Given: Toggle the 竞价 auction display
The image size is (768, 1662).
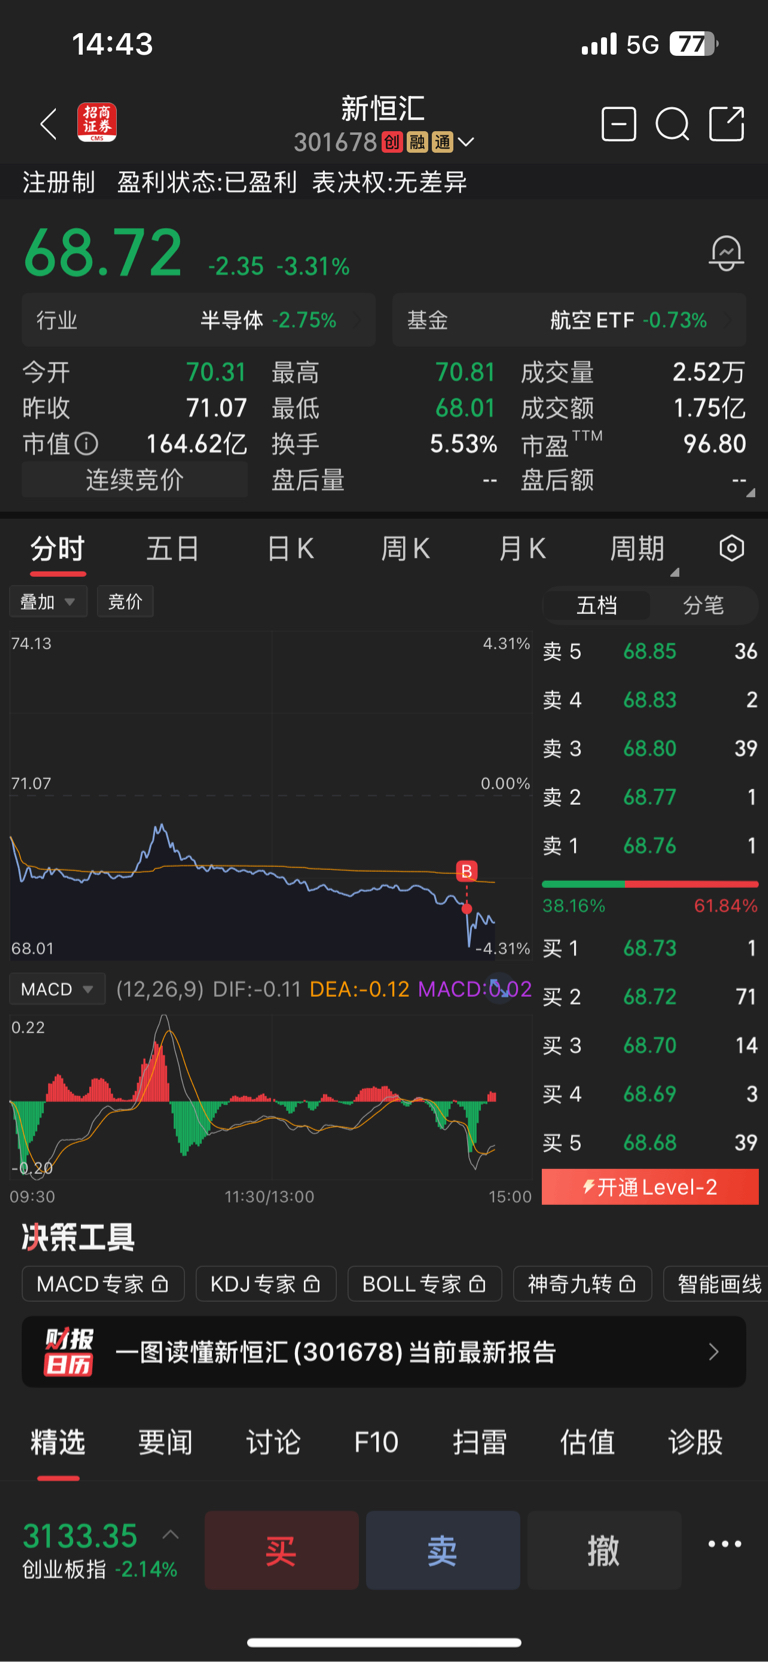Looking at the screenshot, I should tap(125, 602).
